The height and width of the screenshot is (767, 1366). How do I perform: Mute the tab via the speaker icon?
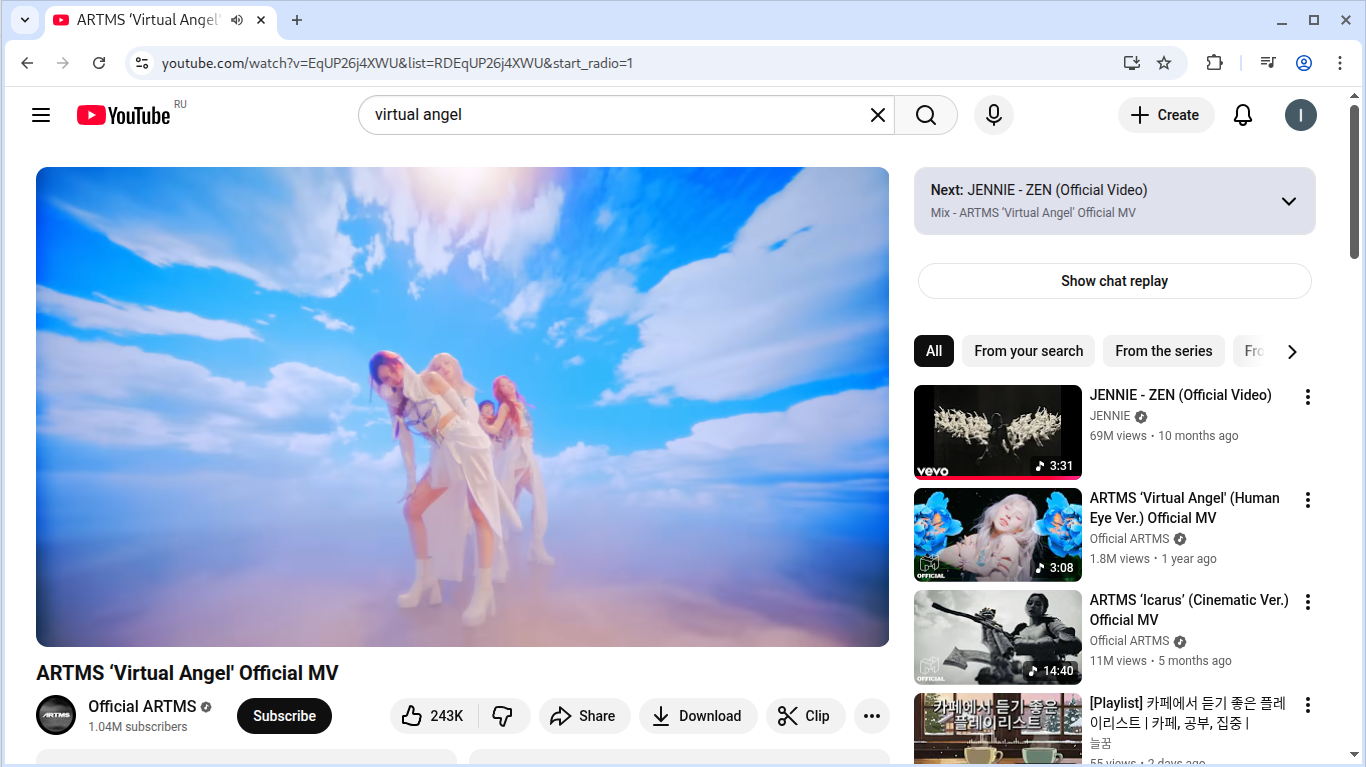click(237, 20)
